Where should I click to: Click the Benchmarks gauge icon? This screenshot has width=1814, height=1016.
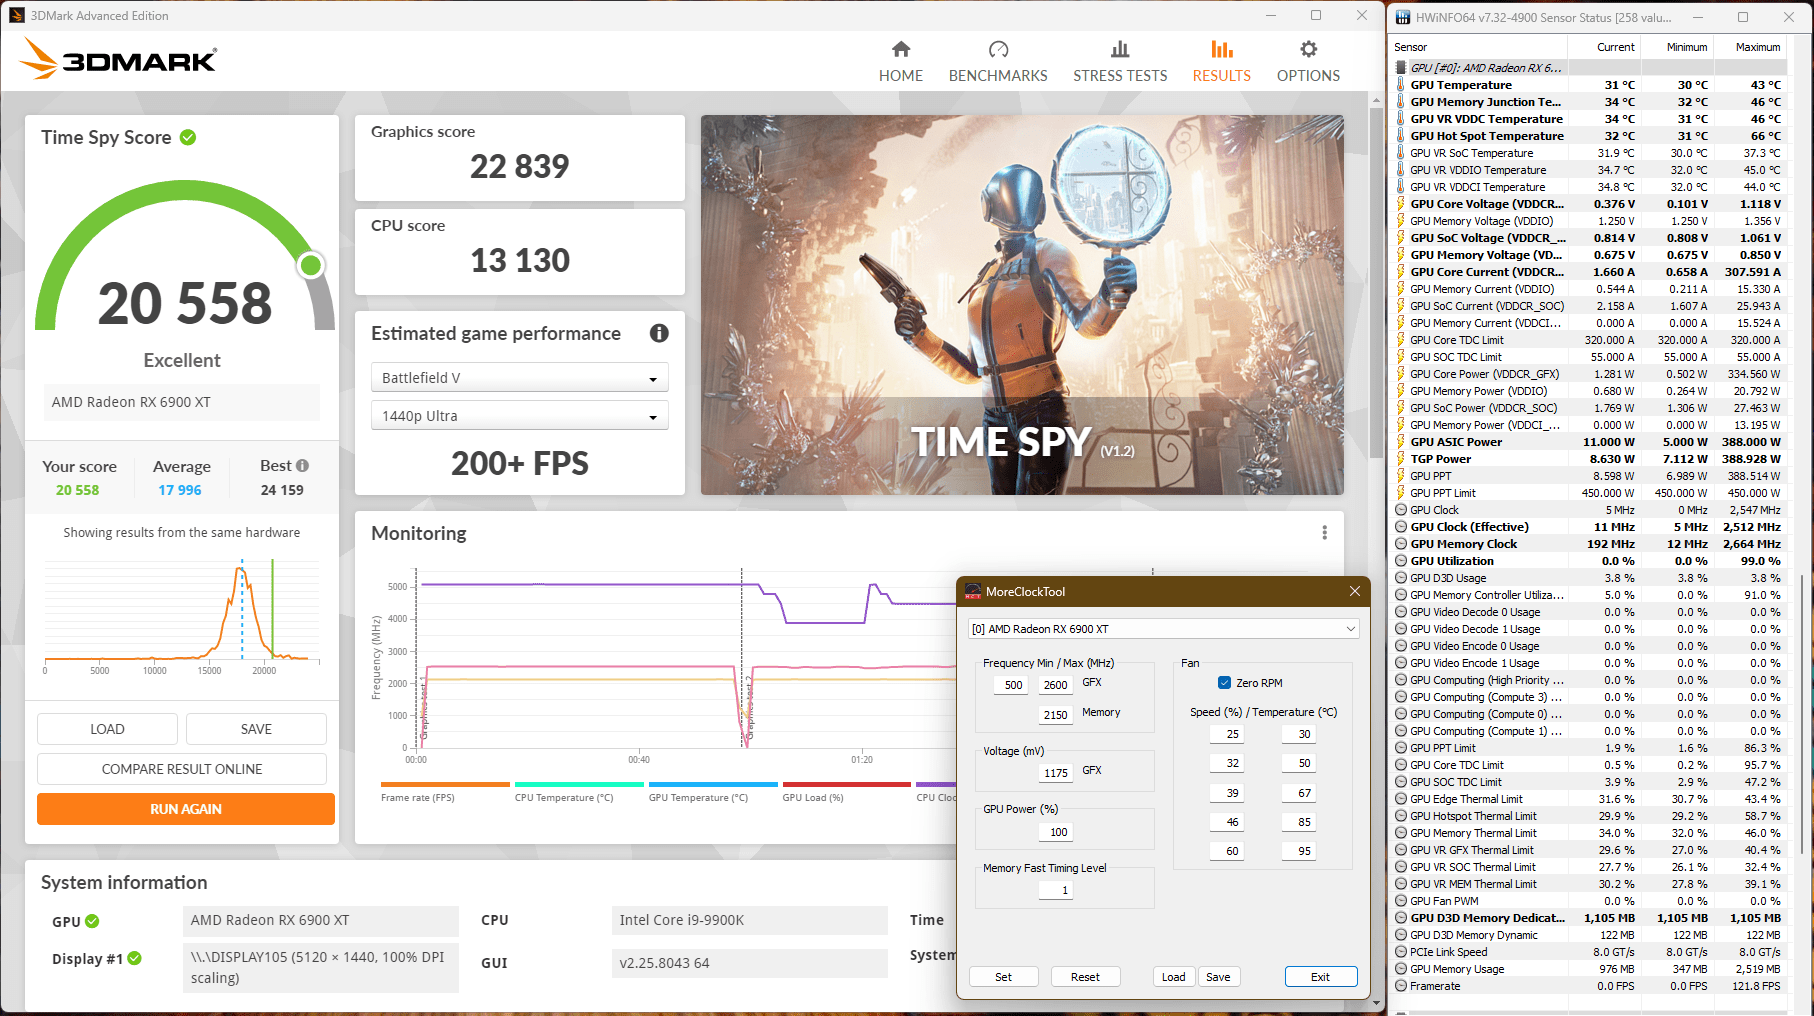click(998, 49)
